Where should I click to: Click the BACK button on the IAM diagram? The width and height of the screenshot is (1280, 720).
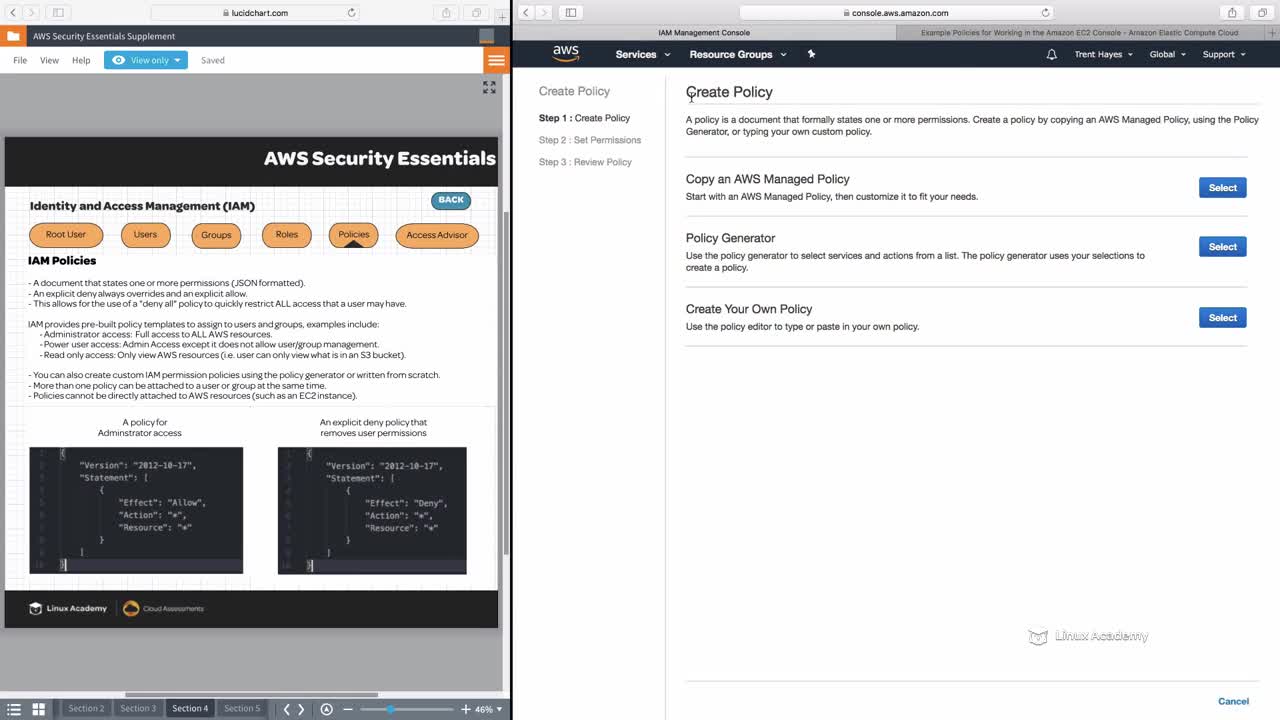click(451, 200)
